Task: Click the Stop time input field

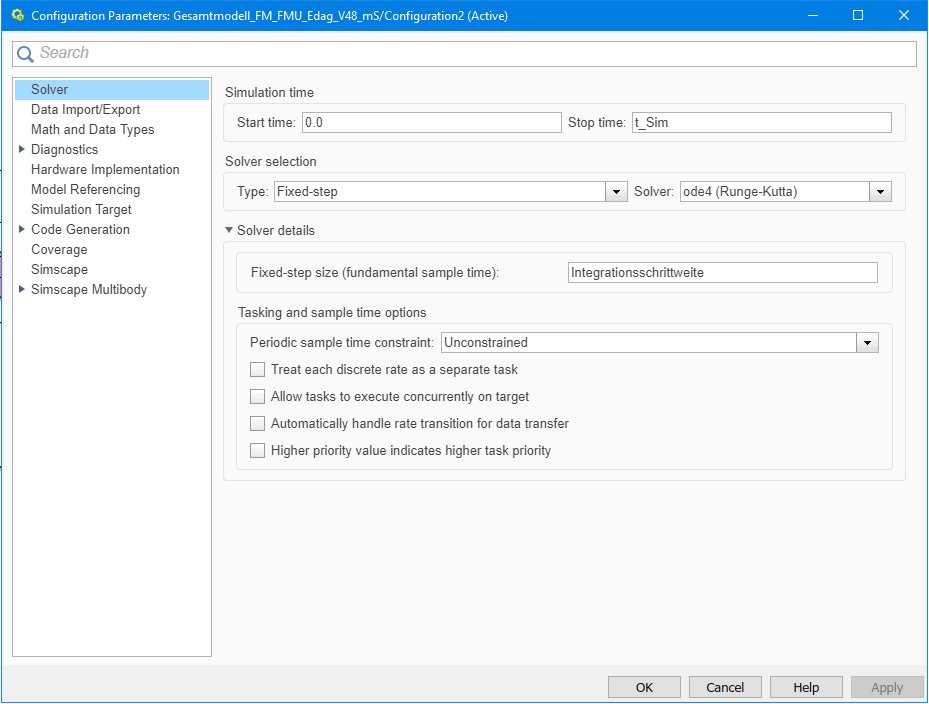Action: point(760,123)
